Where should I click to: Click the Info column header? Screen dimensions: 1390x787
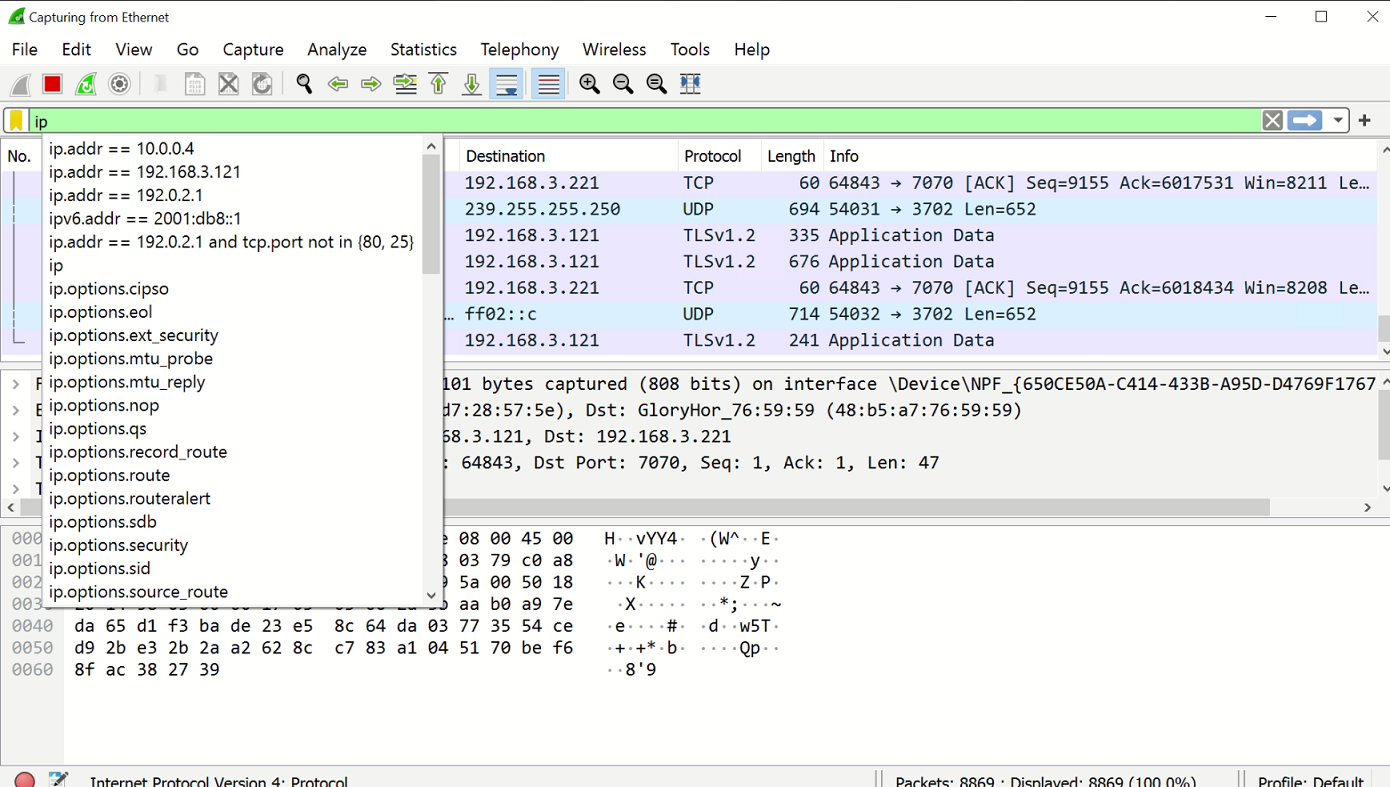pyautogui.click(x=1100, y=156)
